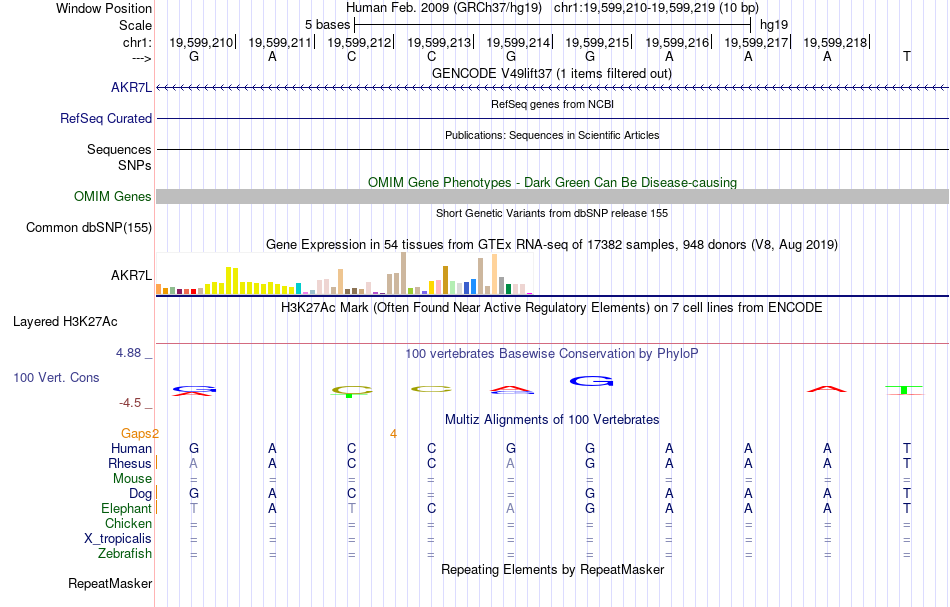Click the Scale label
The height and width of the screenshot is (607, 950).
coord(135,26)
